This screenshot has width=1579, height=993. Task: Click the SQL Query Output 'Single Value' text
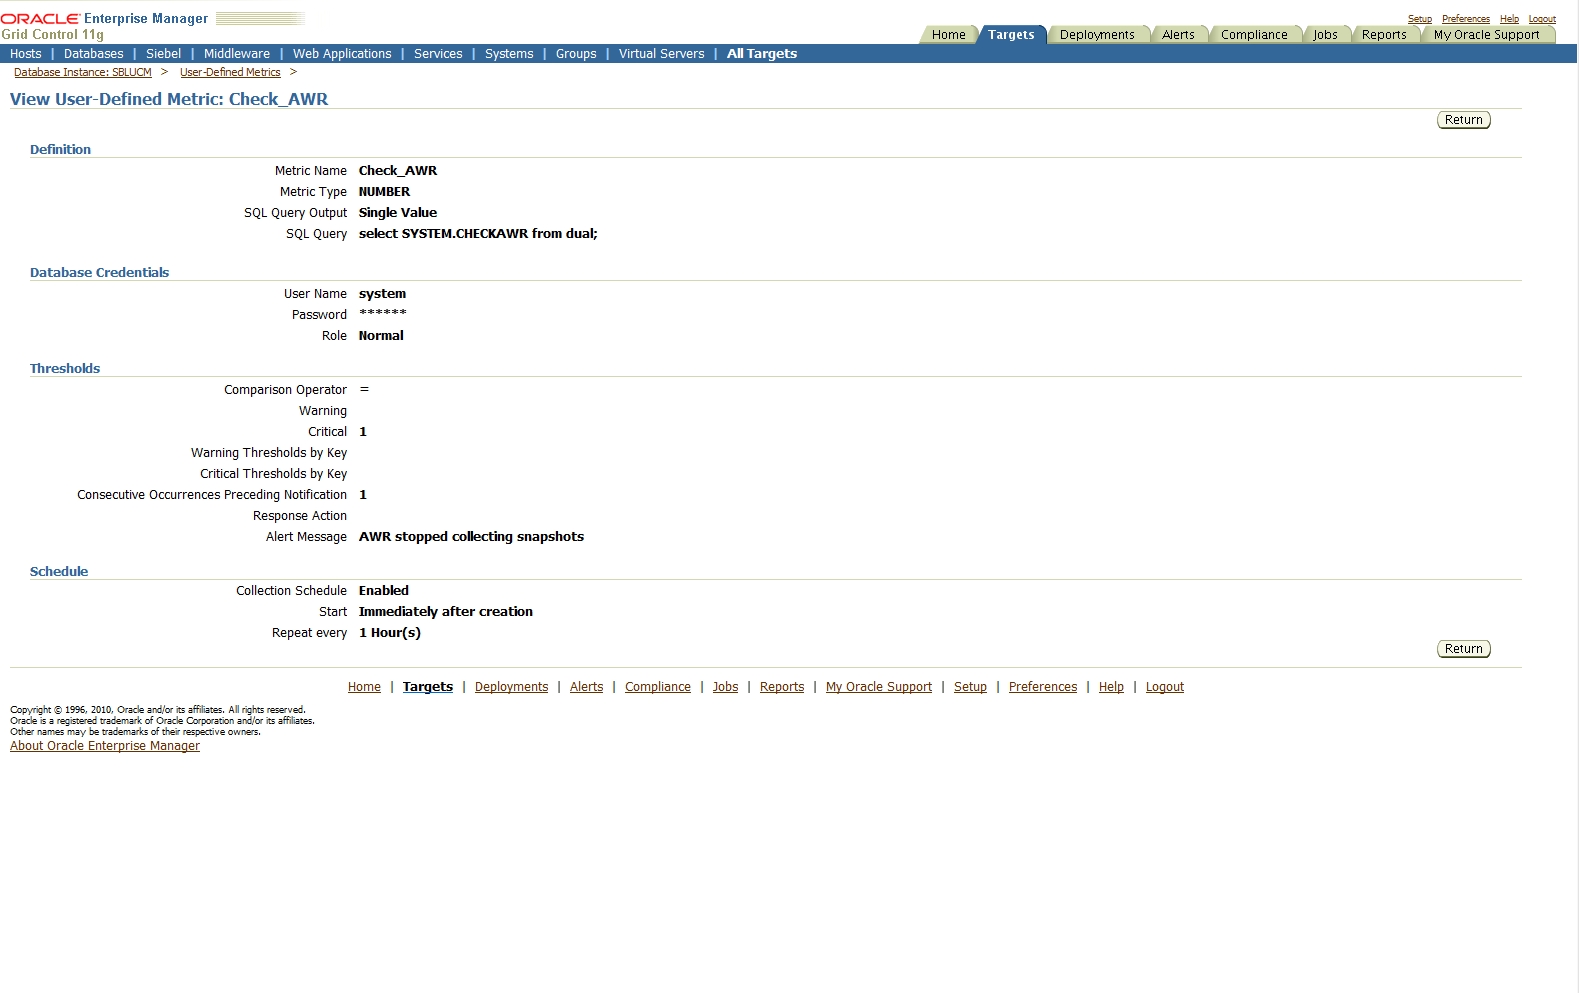(x=398, y=213)
